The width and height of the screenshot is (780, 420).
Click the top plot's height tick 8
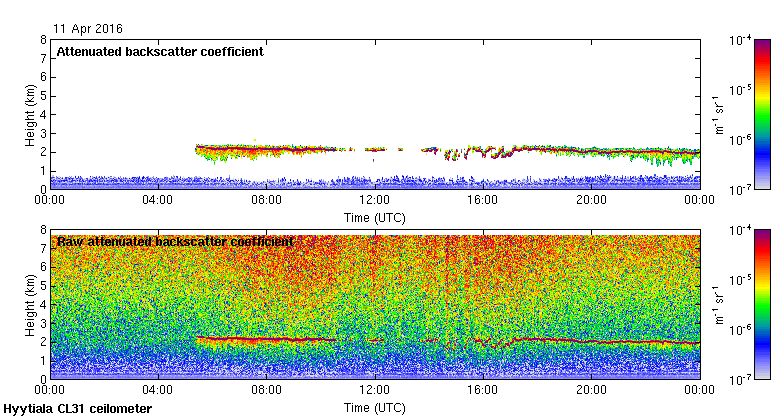click(x=44, y=40)
